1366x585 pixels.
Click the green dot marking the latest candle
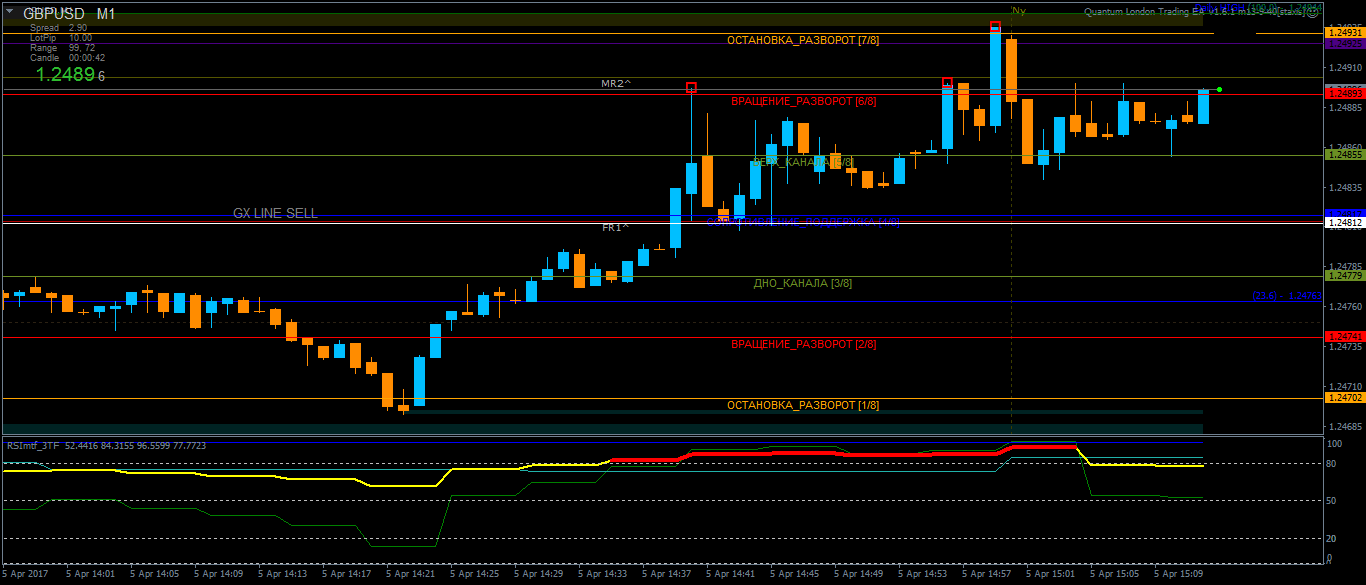[x=1219, y=90]
